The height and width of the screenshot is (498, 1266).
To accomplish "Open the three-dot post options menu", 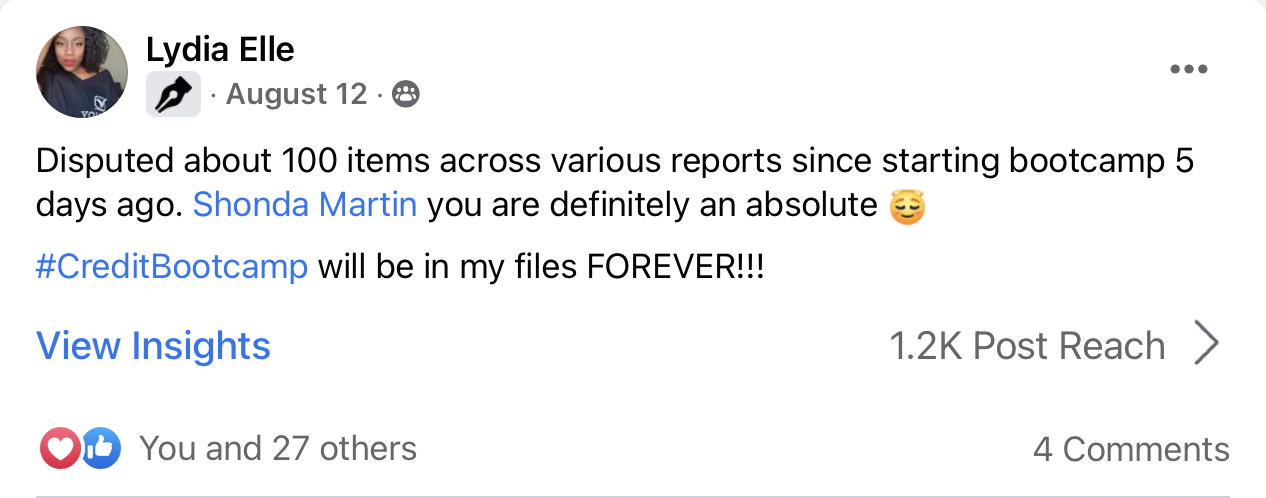I will (x=1188, y=70).
